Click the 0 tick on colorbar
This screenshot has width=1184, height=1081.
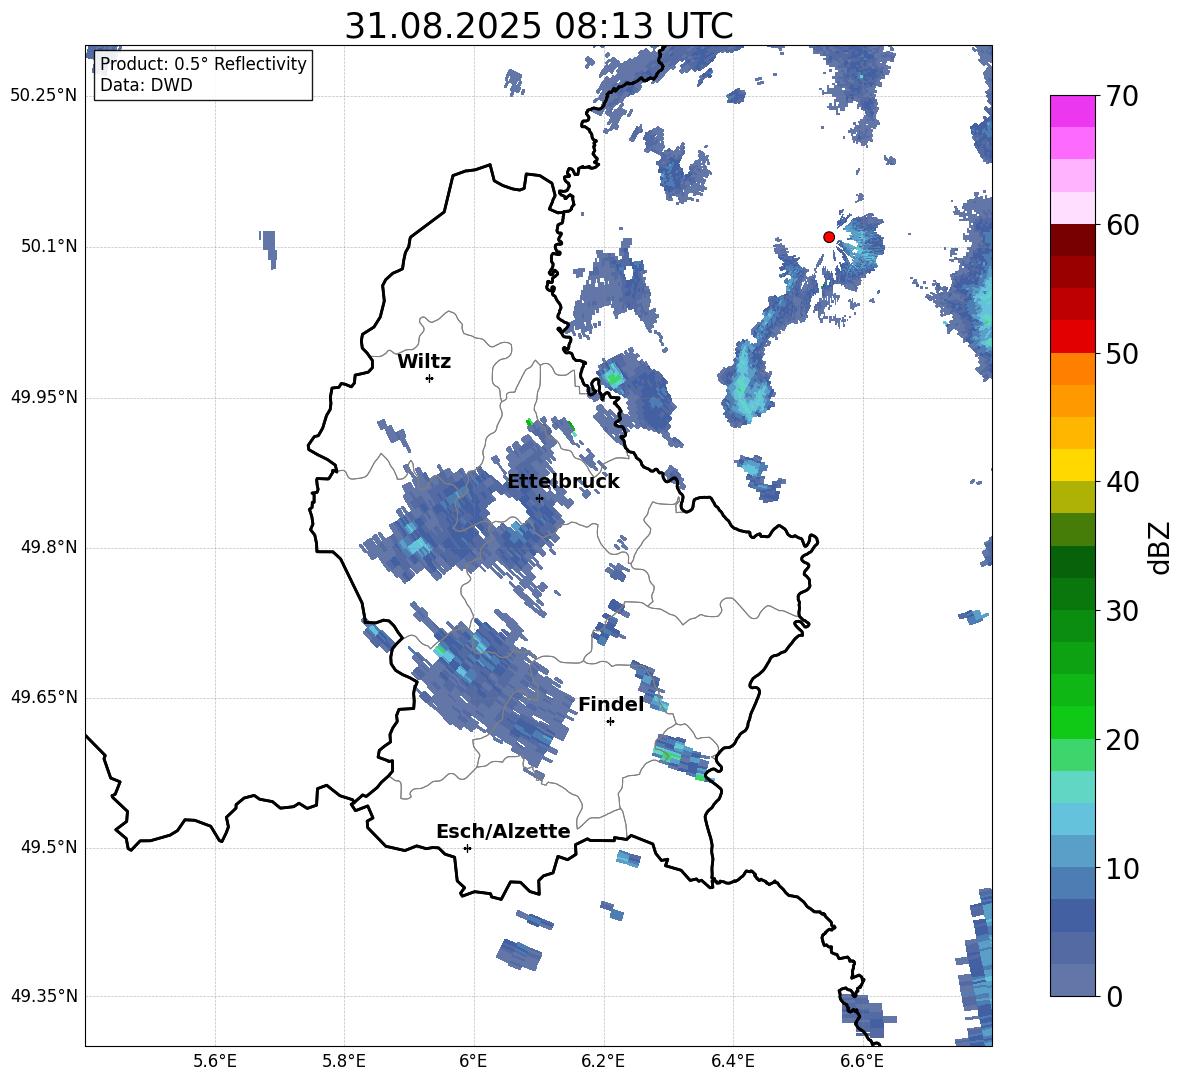pos(1115,996)
